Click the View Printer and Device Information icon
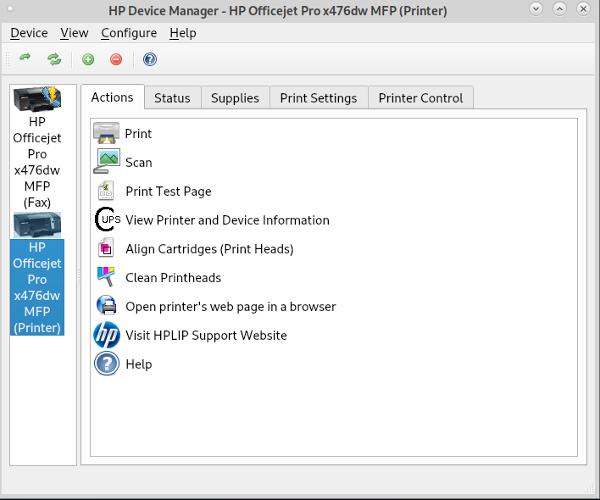The height and width of the screenshot is (500, 600). [107, 220]
